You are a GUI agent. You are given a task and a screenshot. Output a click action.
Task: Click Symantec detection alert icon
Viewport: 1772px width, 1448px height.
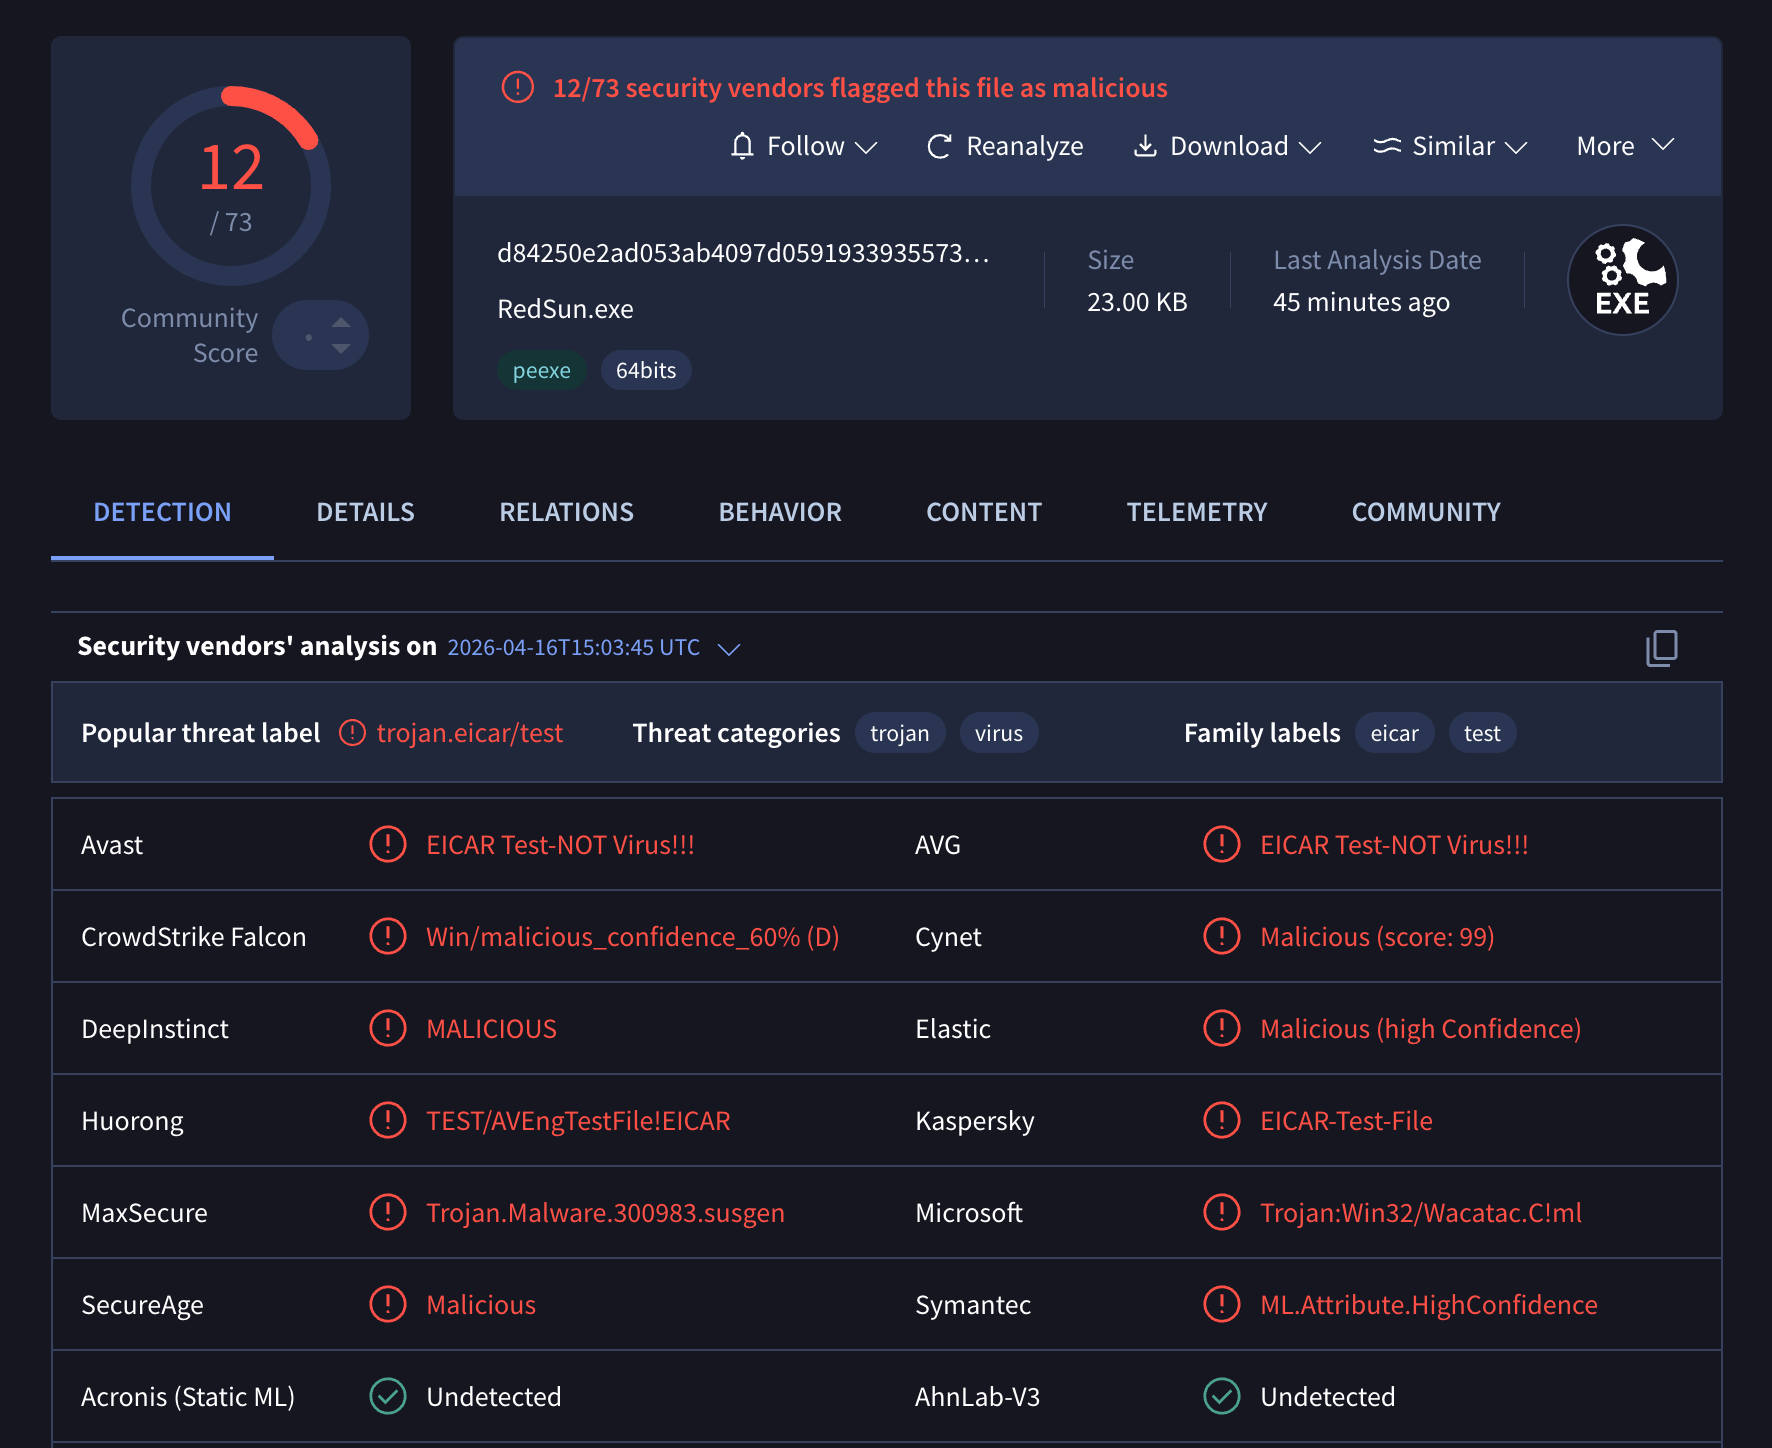1222,1304
